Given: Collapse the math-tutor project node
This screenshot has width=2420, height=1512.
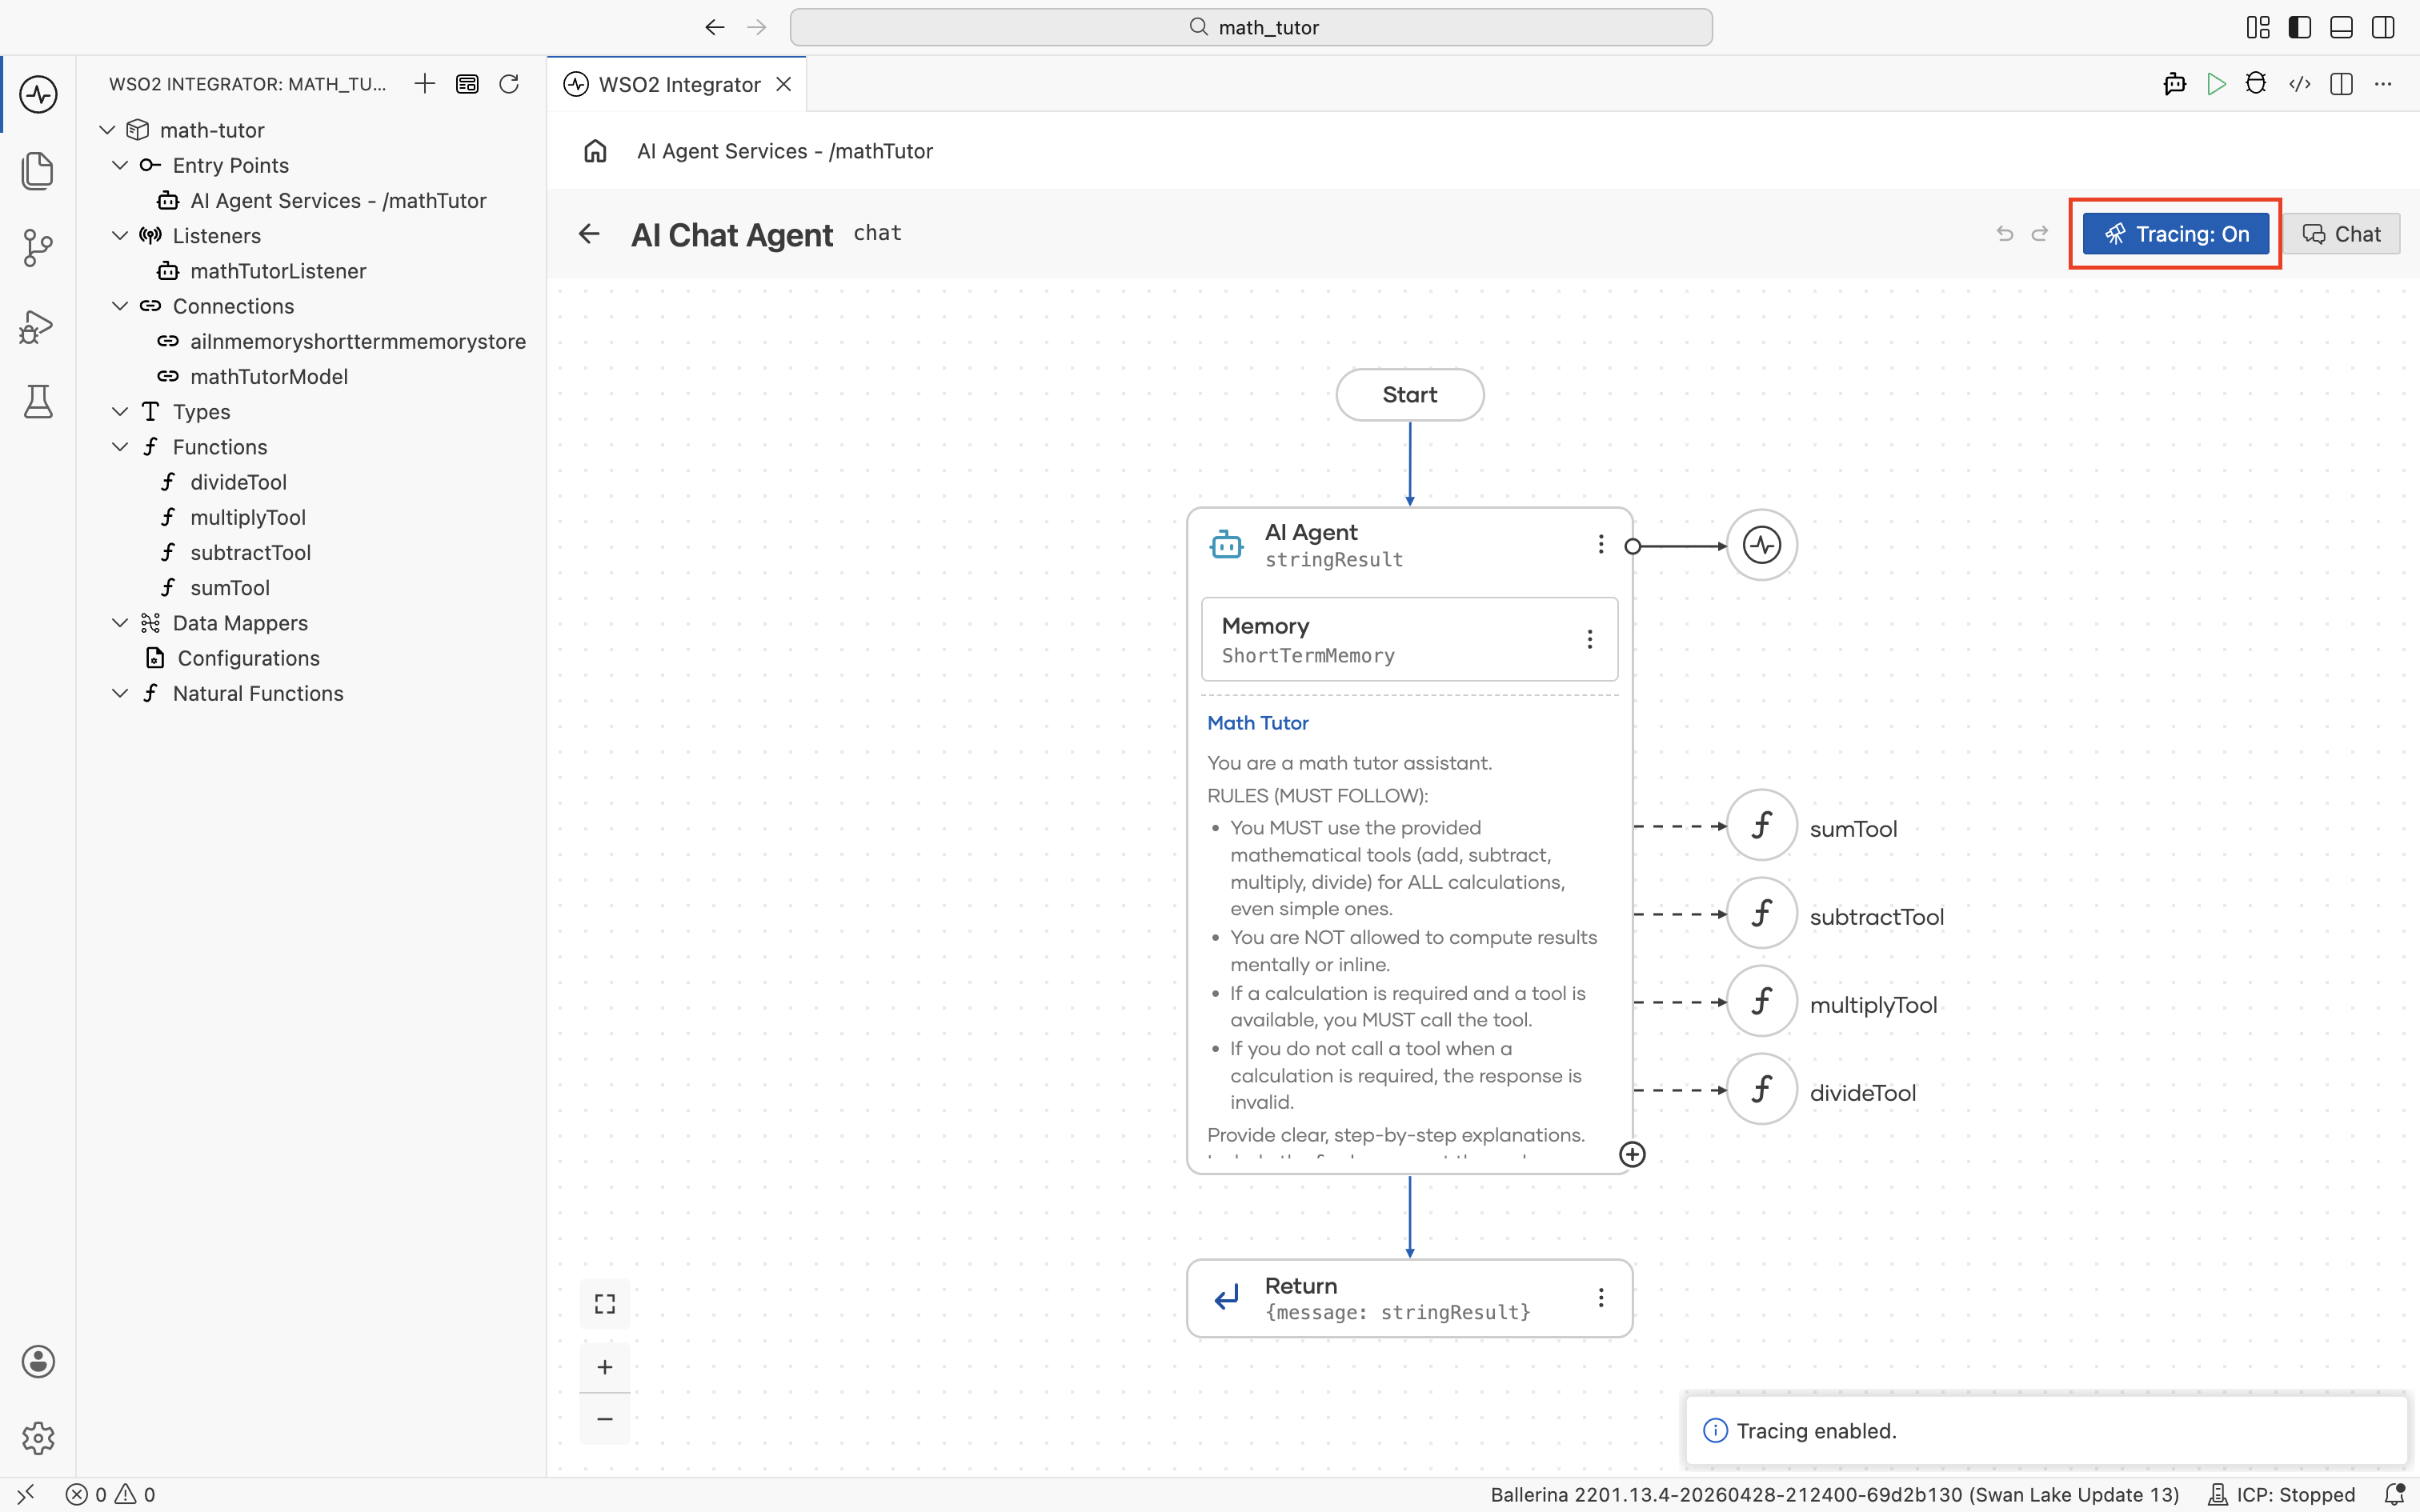Looking at the screenshot, I should coord(107,130).
